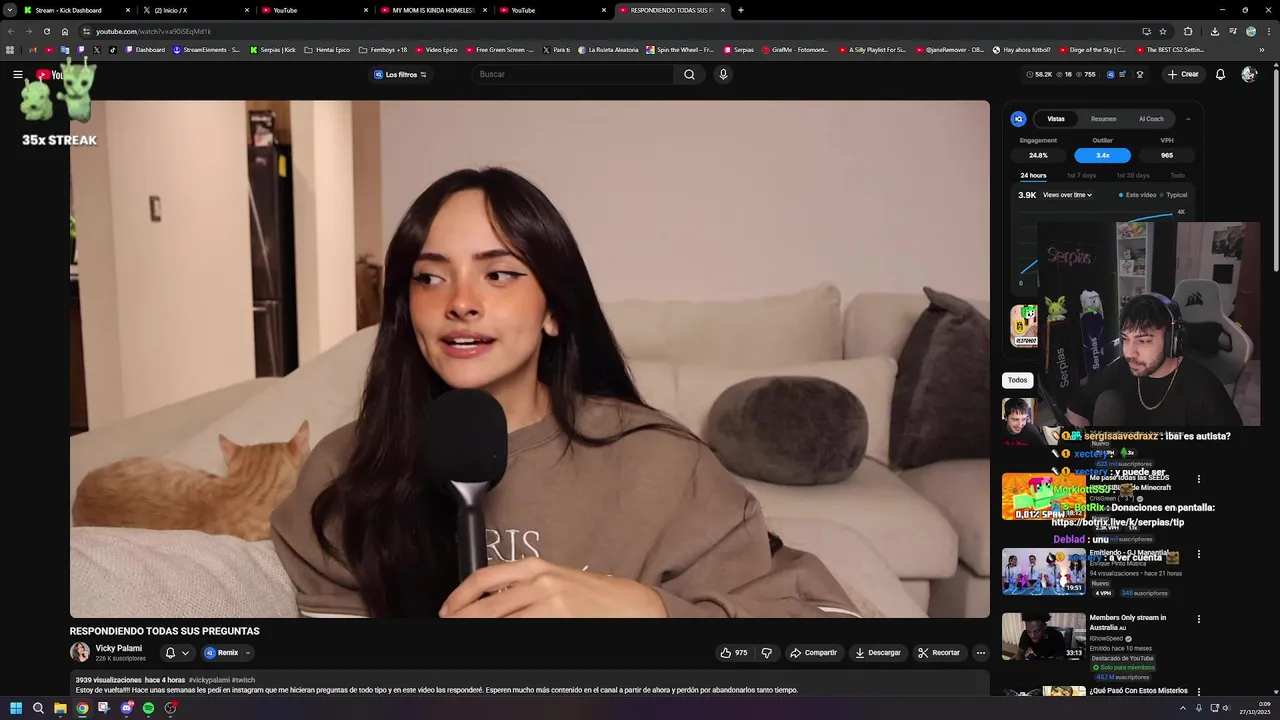This screenshot has height=720, width=1280.
Task: Click the Outlier 3.4x pill
Action: tap(1102, 155)
